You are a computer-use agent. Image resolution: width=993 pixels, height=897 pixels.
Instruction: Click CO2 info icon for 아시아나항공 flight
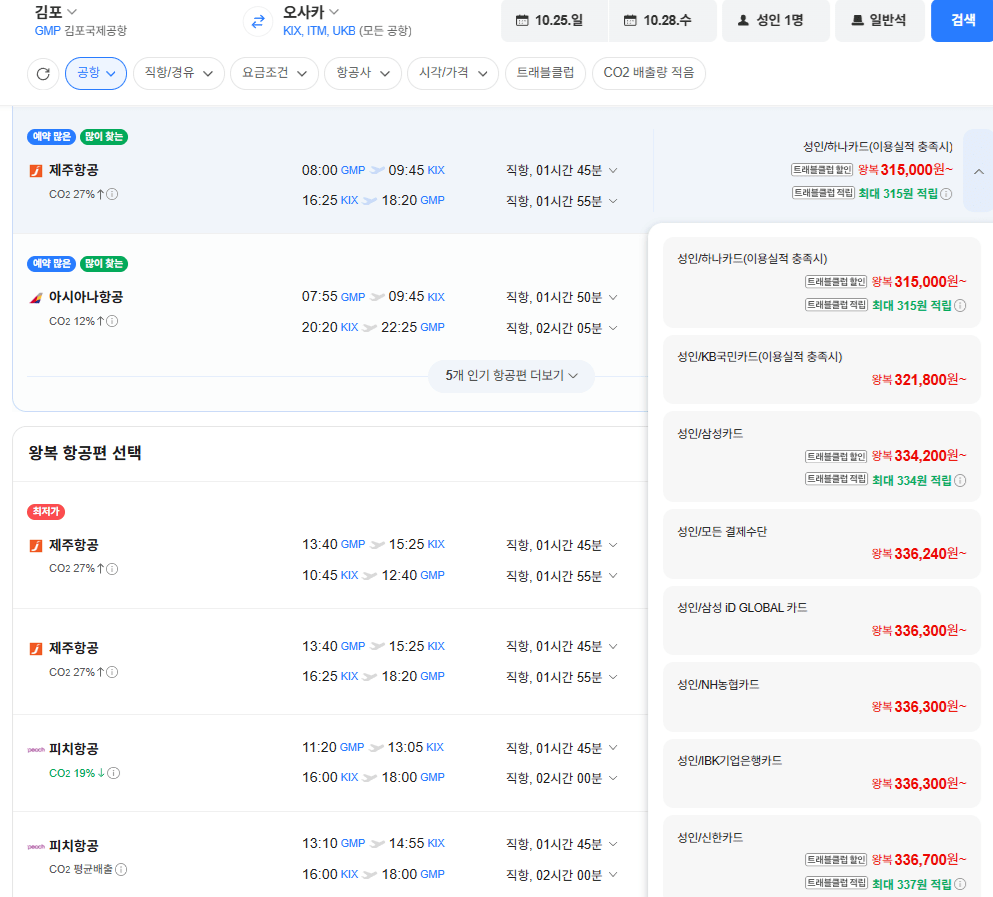coord(112,321)
